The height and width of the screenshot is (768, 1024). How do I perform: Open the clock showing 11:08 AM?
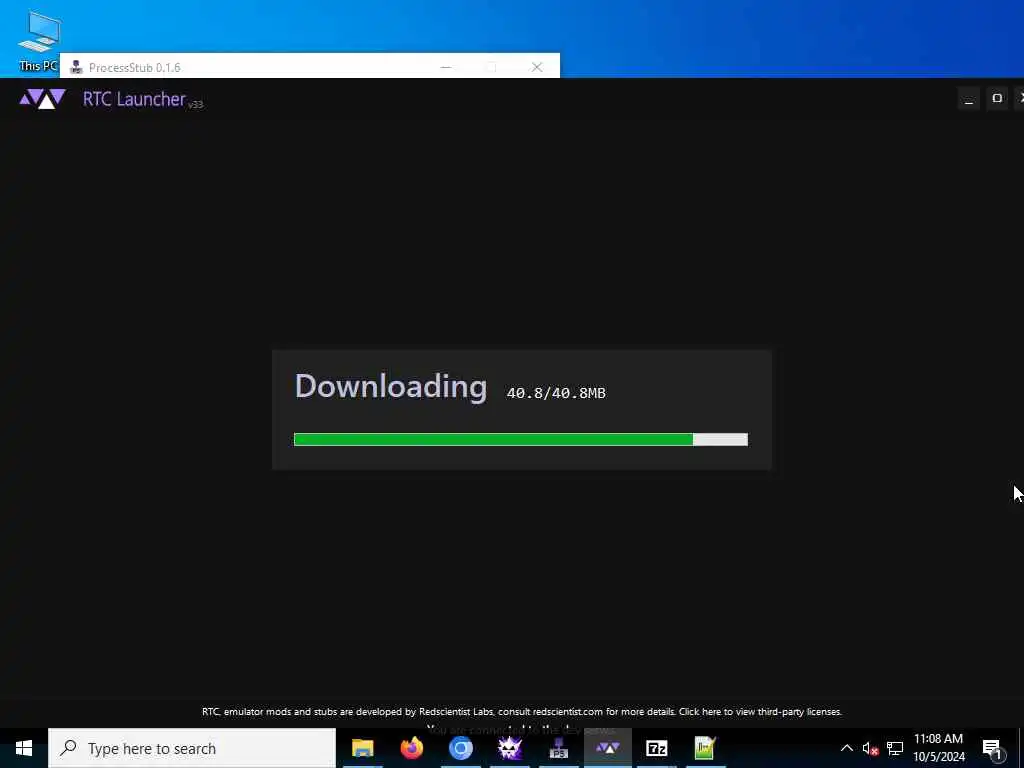(x=938, y=748)
